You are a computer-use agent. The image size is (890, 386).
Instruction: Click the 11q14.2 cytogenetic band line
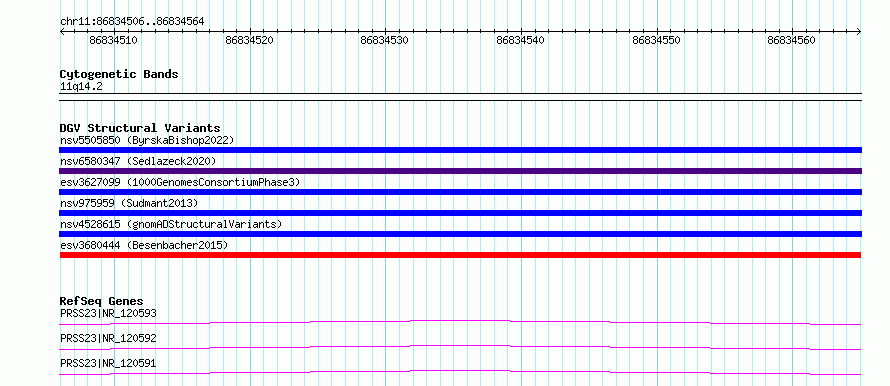click(460, 97)
